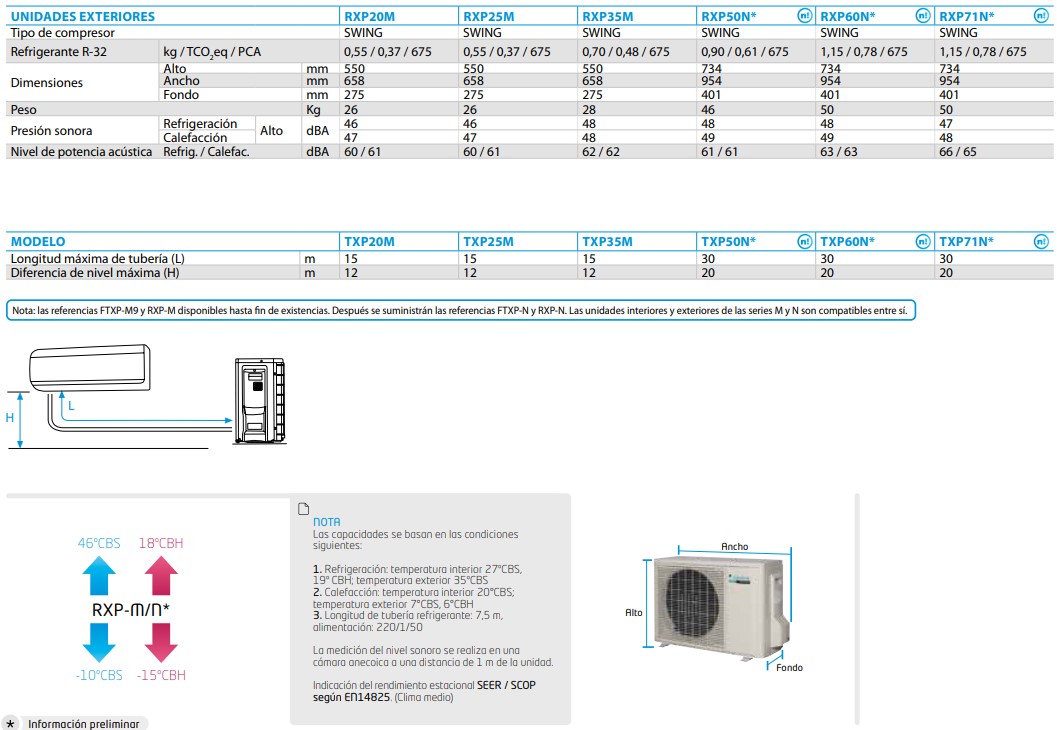Image resolution: width=1057 pixels, height=730 pixels.
Task: Select the 'Dimensiones' row label
Action: [x=47, y=82]
